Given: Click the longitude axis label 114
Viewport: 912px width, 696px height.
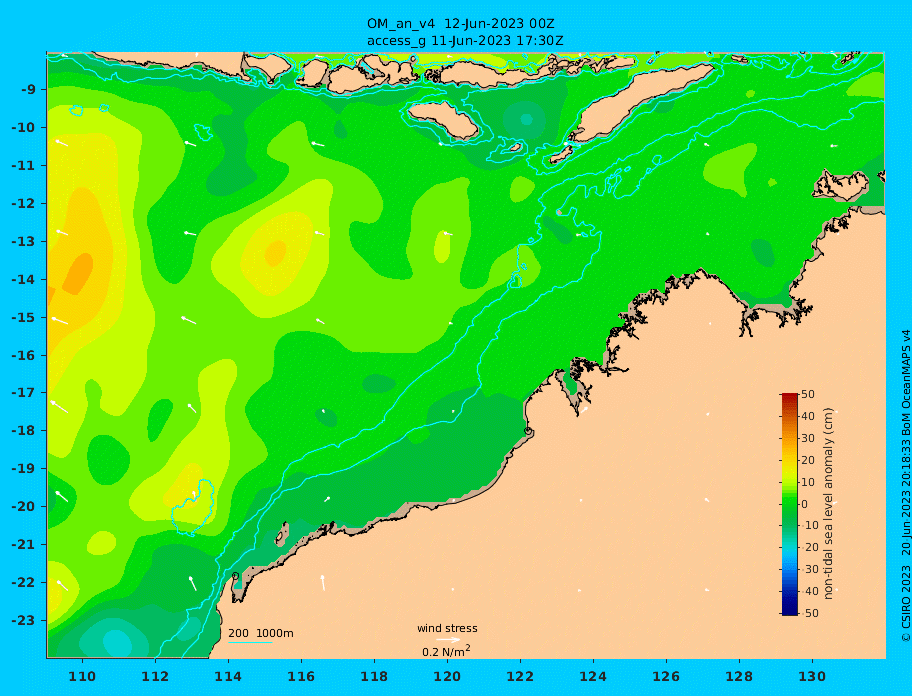Looking at the screenshot, I should [x=228, y=676].
